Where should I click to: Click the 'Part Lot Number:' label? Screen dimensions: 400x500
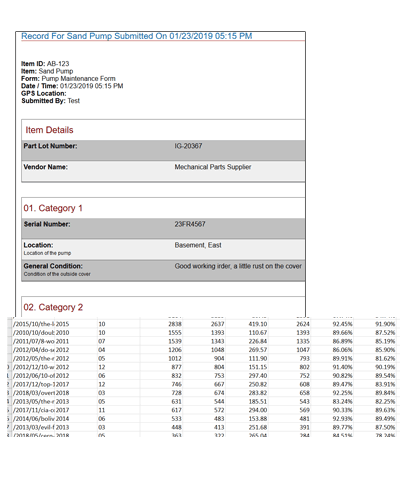pos(50,146)
